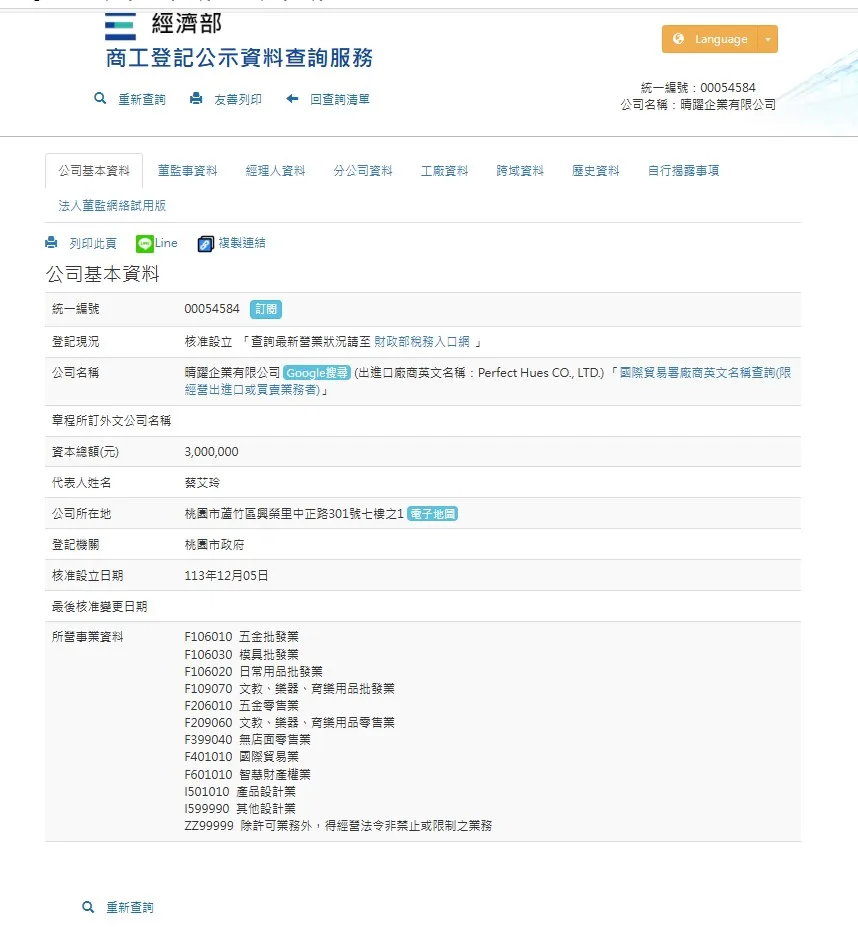Click the 列印此頁 link

click(93, 244)
